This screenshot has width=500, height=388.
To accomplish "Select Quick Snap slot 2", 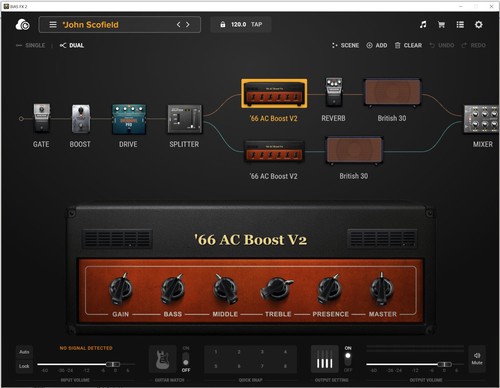I will [x=239, y=352].
